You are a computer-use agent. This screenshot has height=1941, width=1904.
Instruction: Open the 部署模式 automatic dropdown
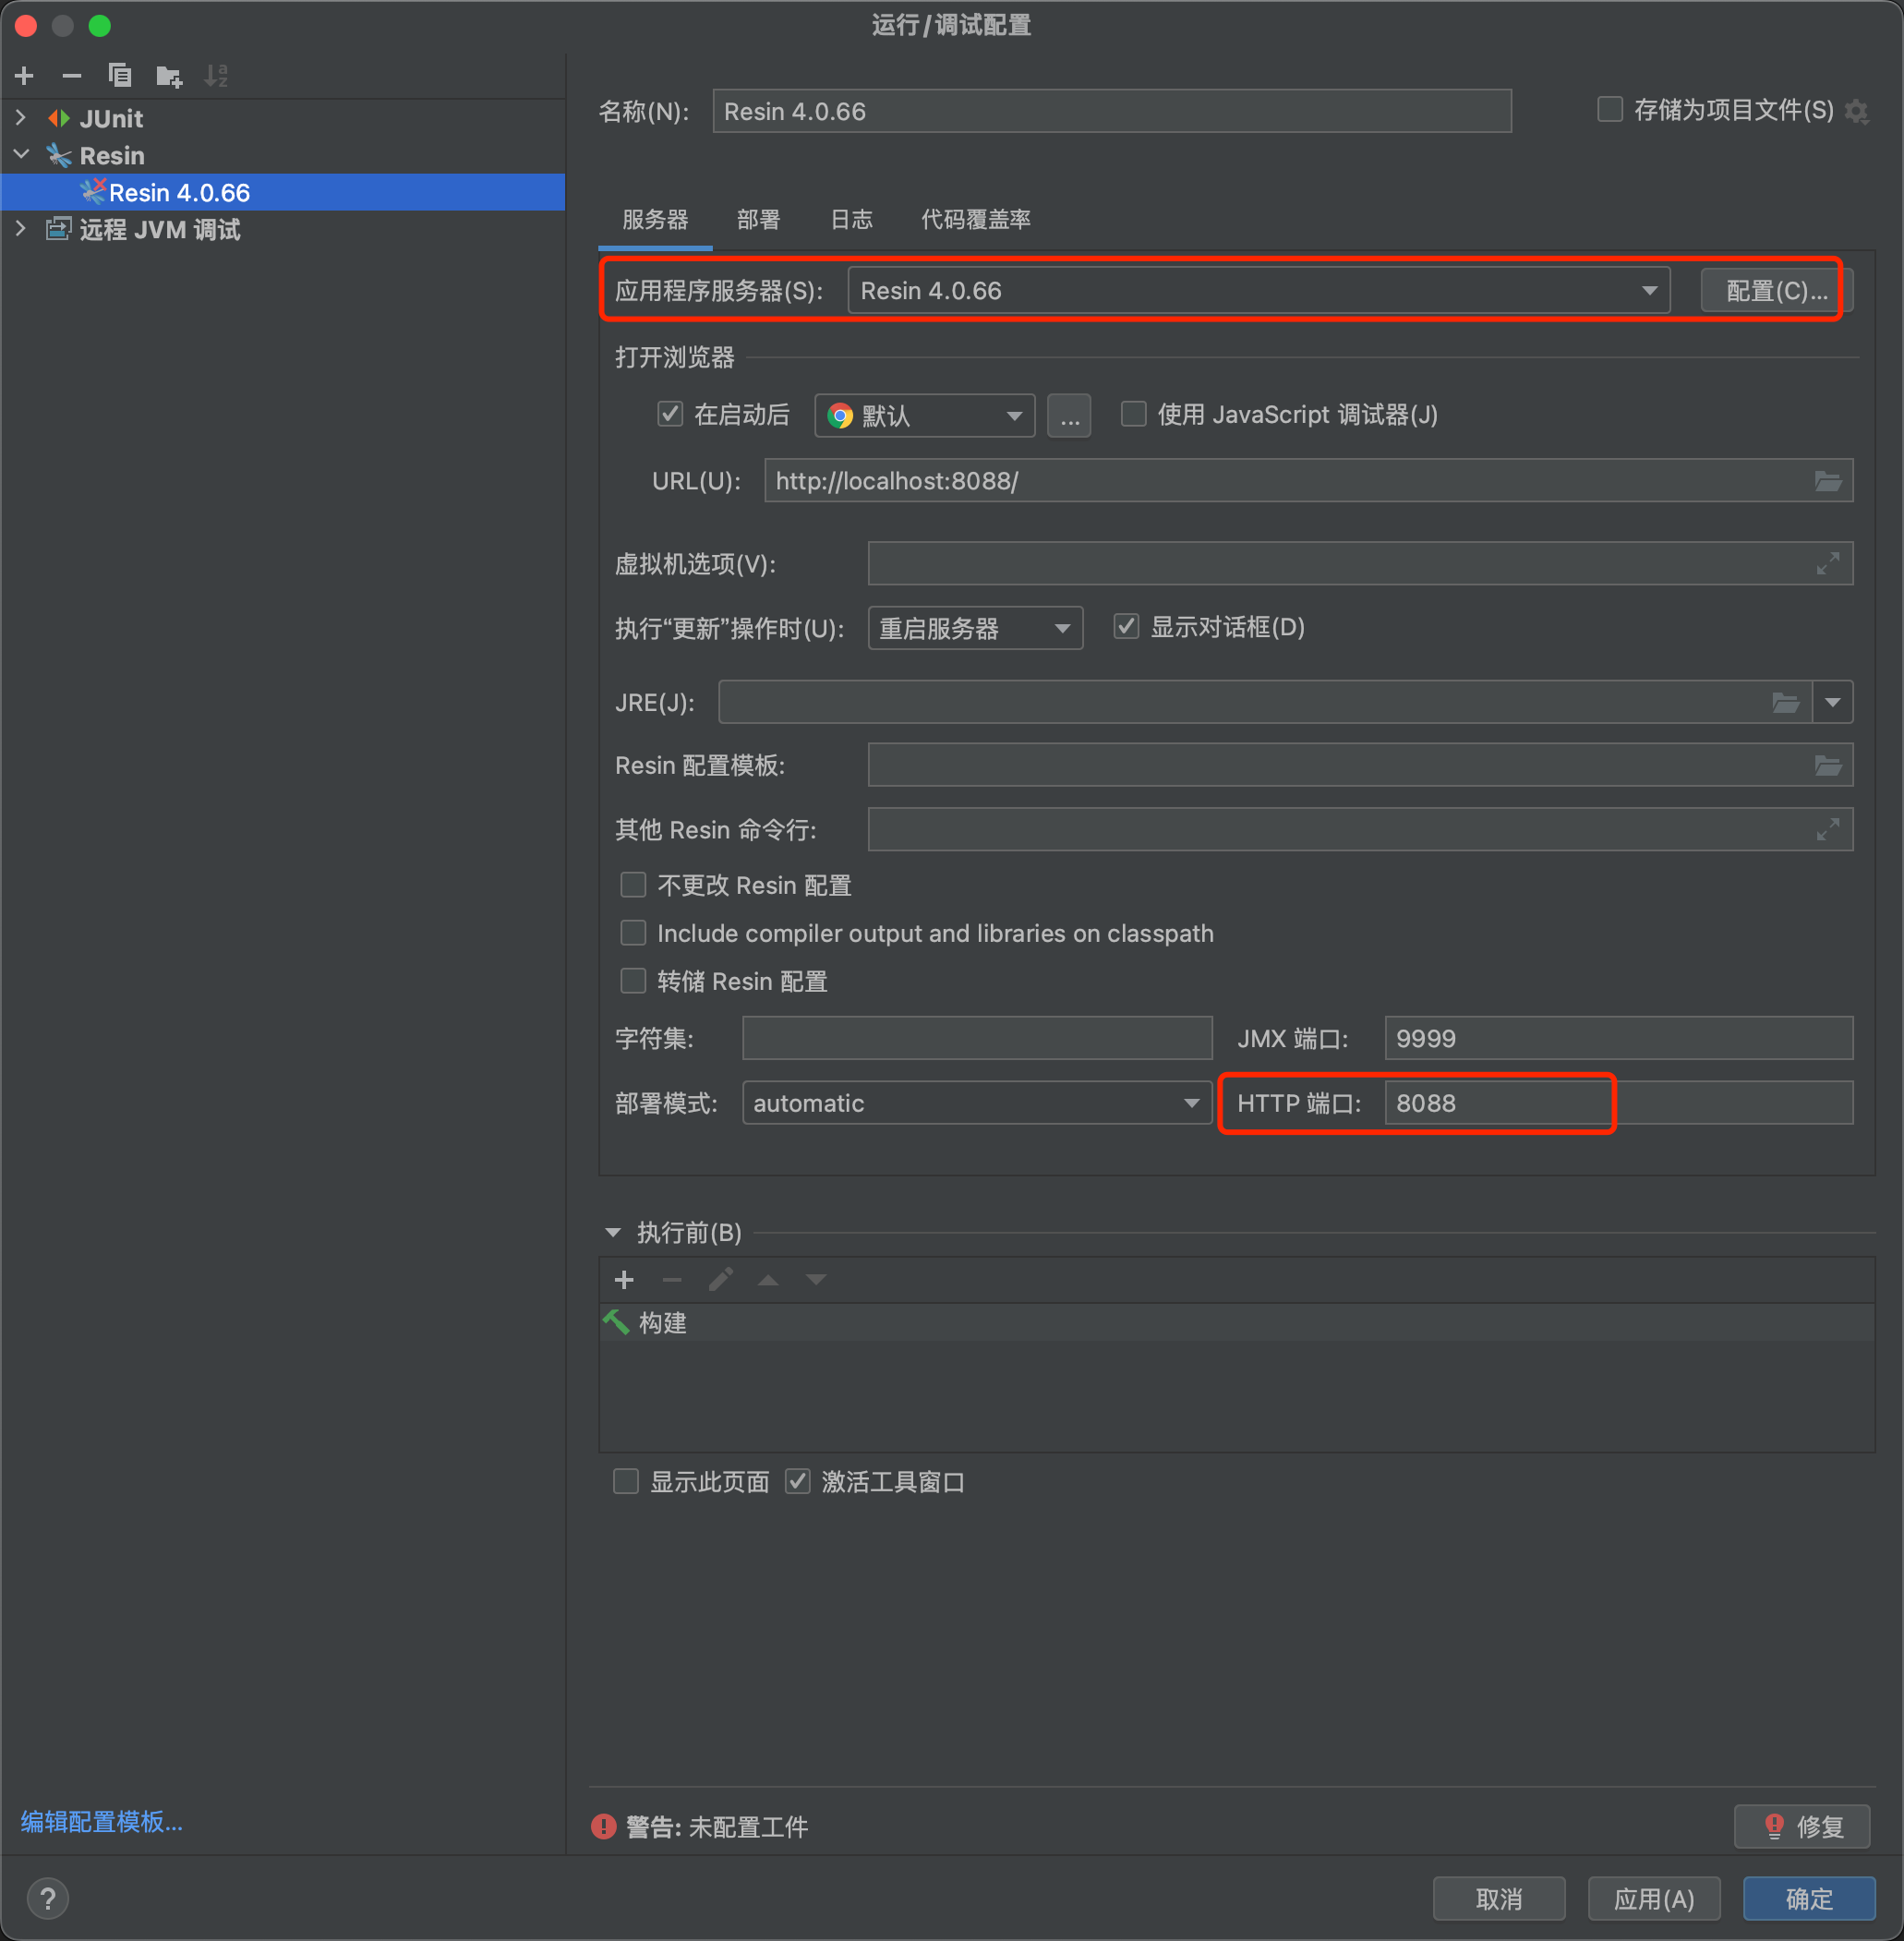pyautogui.click(x=977, y=1103)
